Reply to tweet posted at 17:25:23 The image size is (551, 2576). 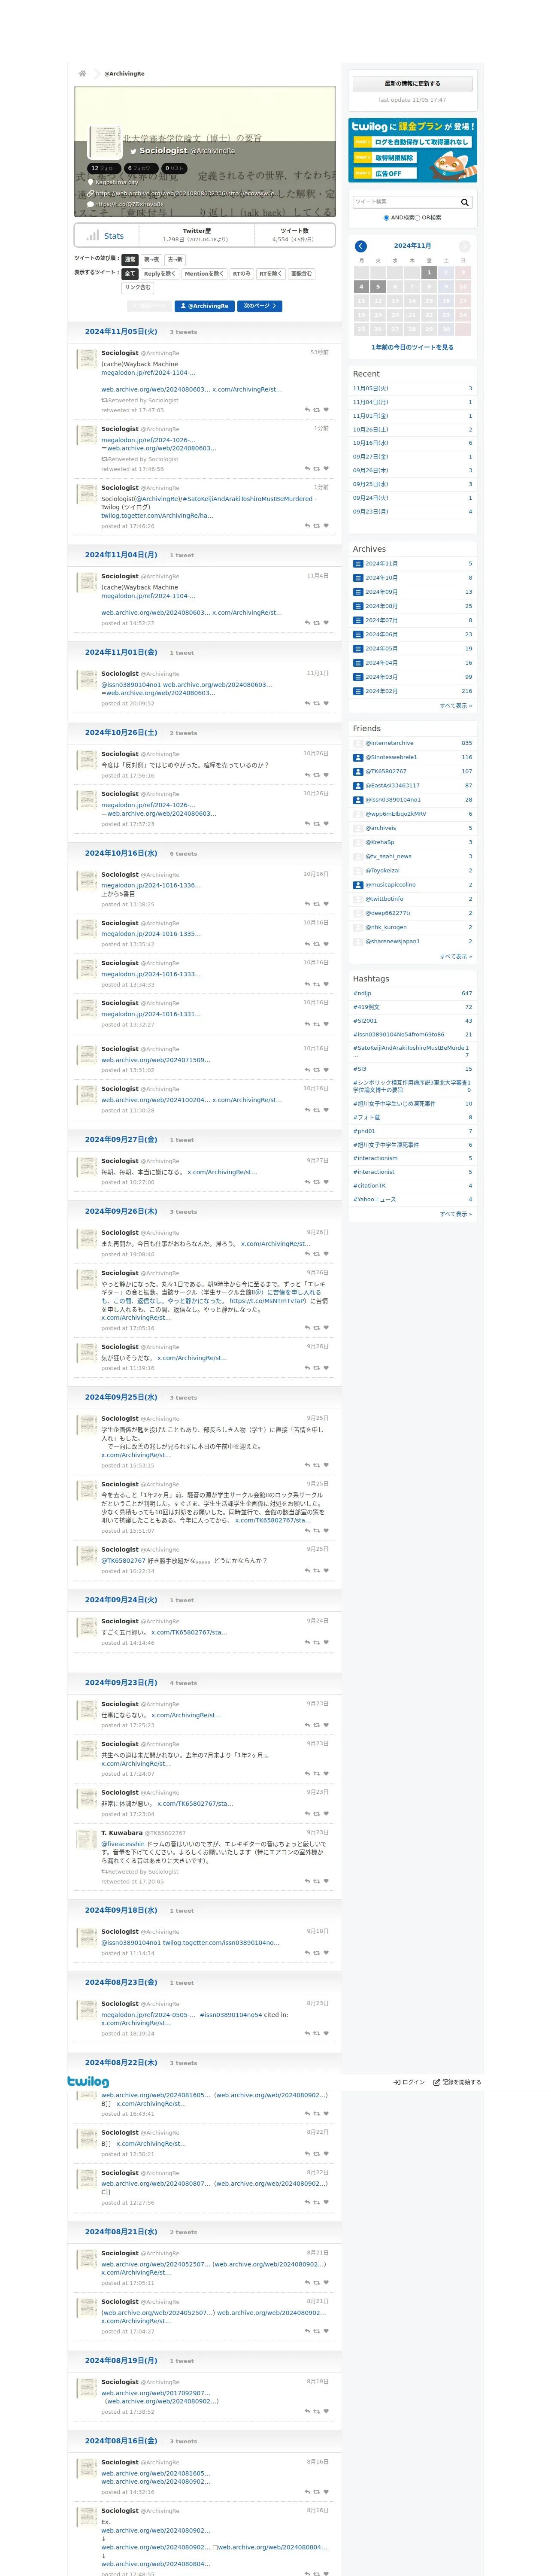307,1725
